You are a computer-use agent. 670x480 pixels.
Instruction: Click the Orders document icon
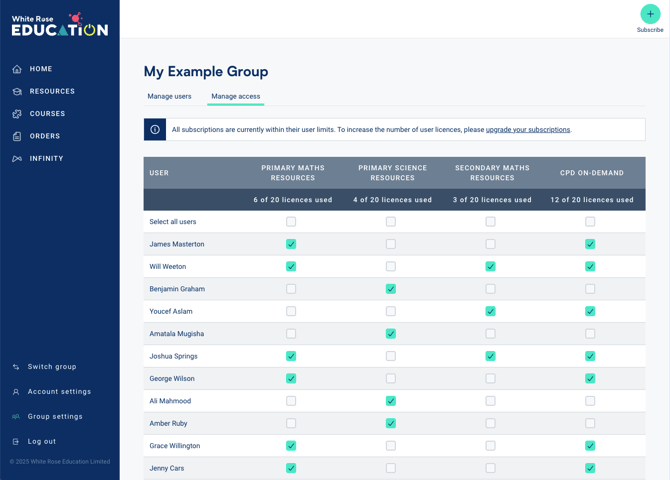tap(17, 136)
